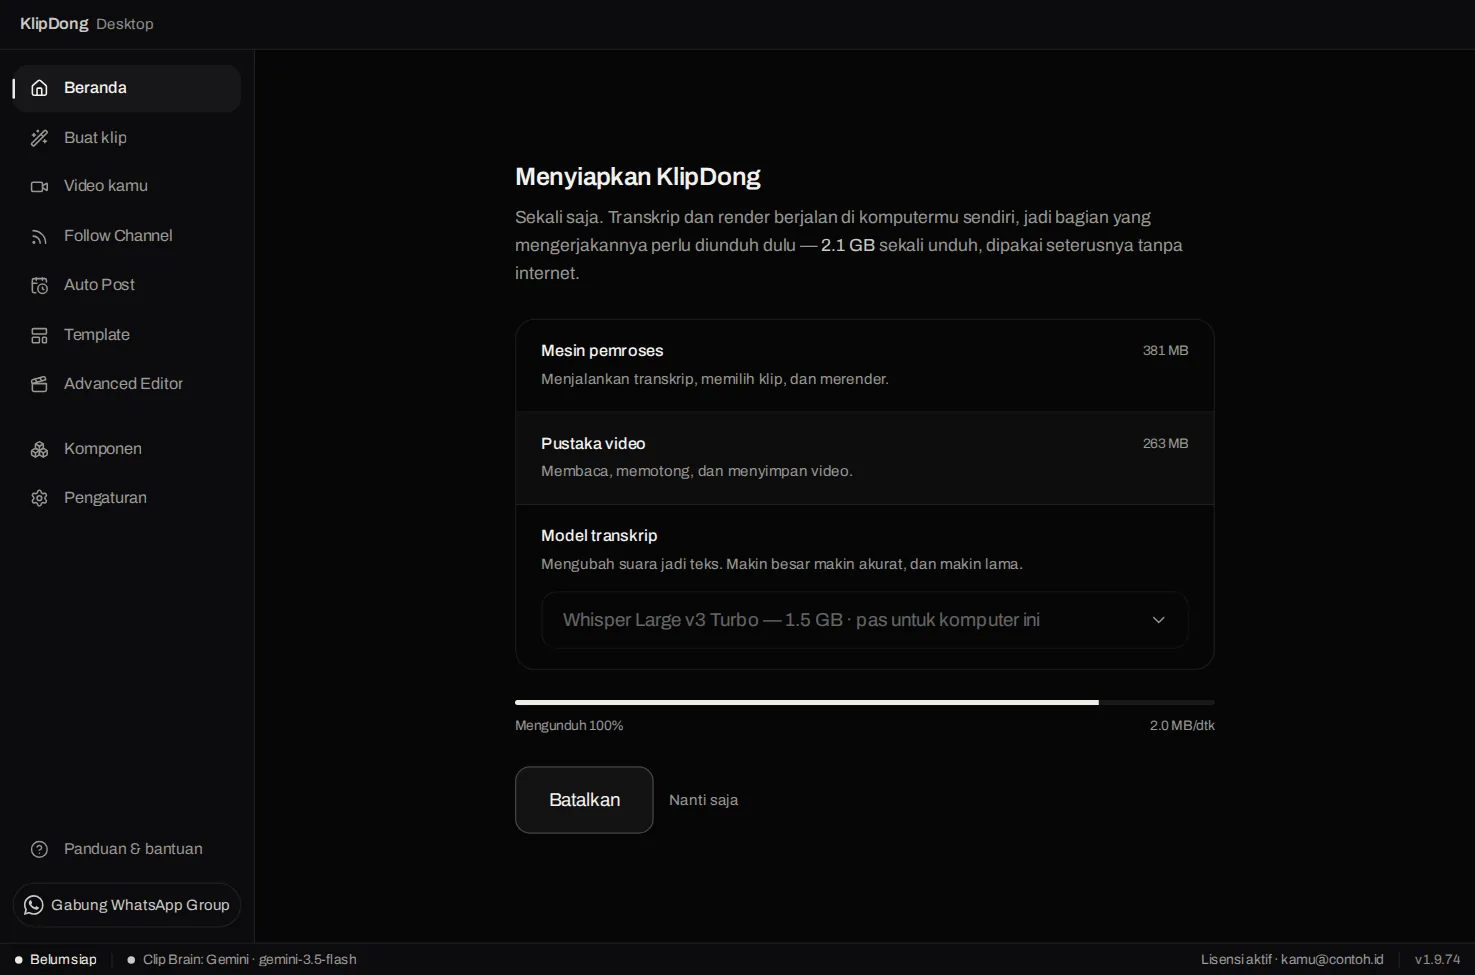The image size is (1475, 975).
Task: Click the Panduan & bantuan question icon
Action: 39,849
